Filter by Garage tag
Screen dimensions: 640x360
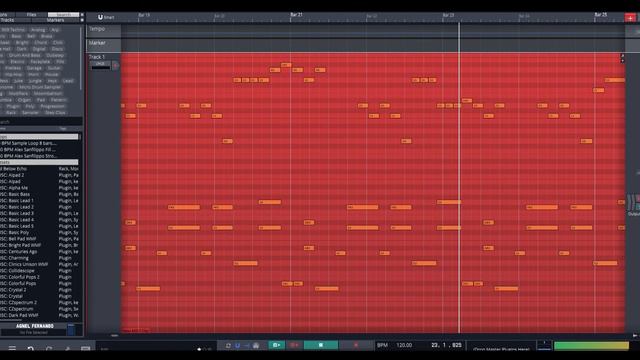point(34,68)
